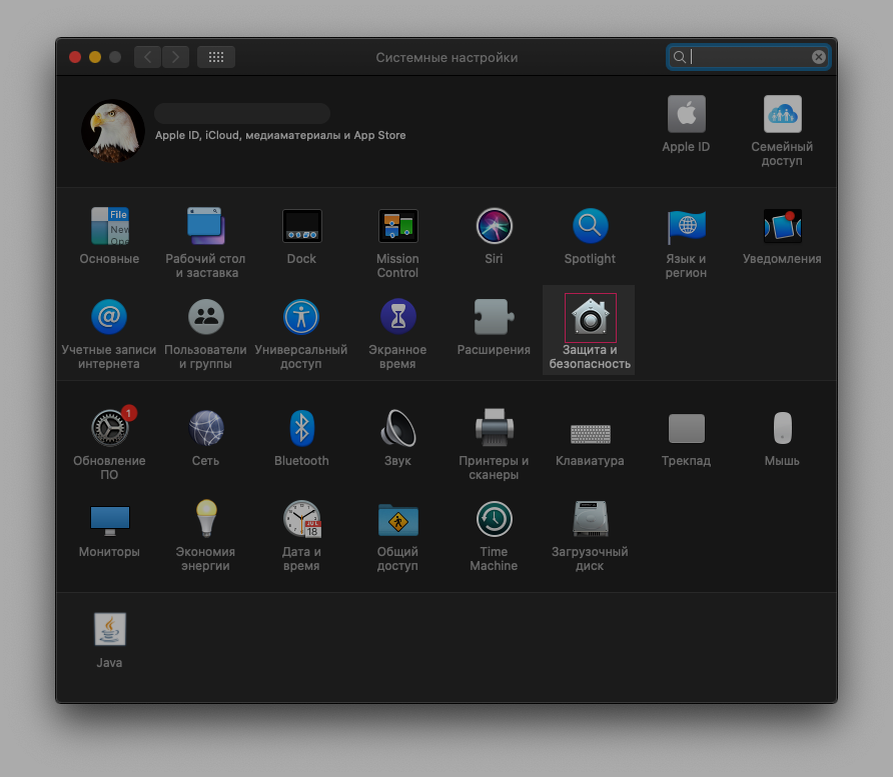Open Пользователи и группы settings
893x777 pixels.
206,317
